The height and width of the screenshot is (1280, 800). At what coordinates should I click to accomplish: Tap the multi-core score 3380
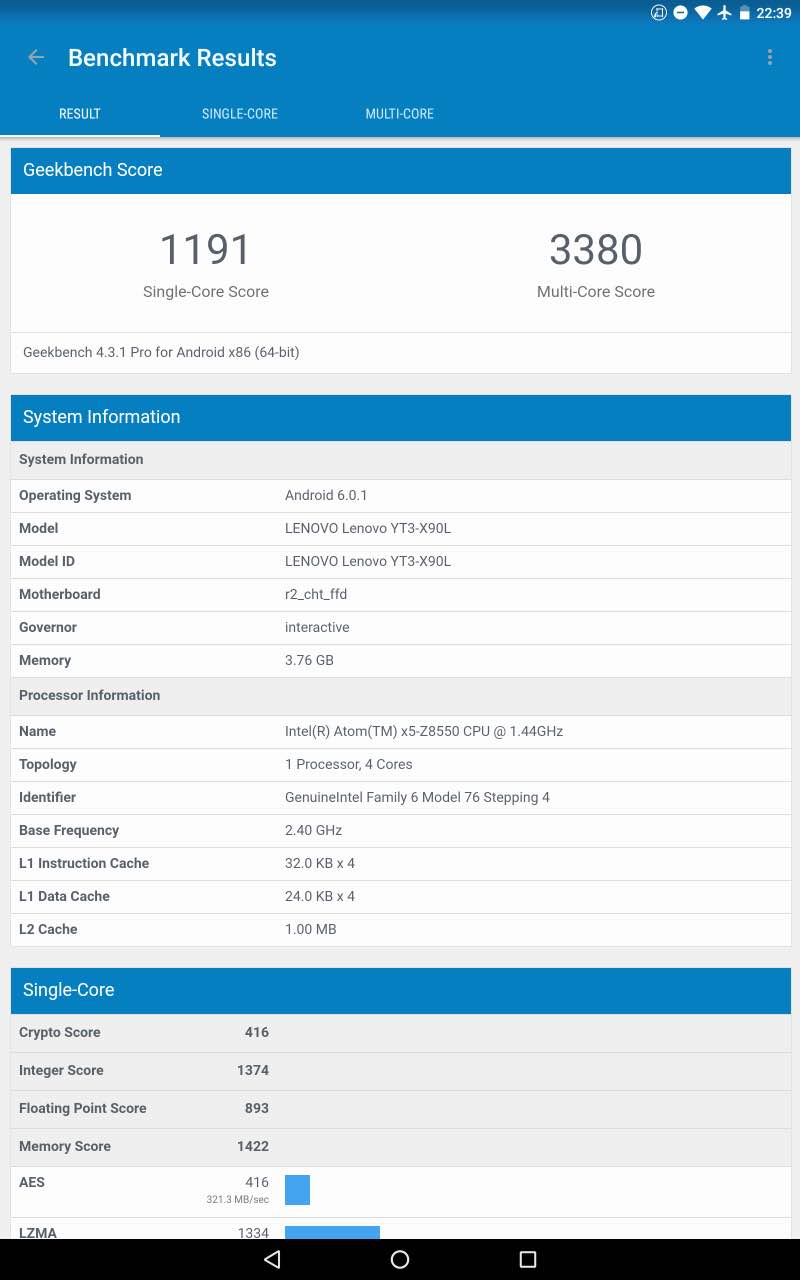(x=595, y=250)
